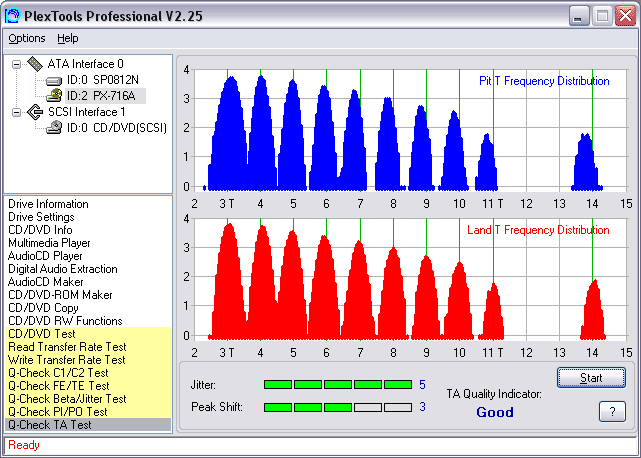Image resolution: width=641 pixels, height=458 pixels.
Task: Click the PlexTools application icon in title bar
Action: pos(13,16)
